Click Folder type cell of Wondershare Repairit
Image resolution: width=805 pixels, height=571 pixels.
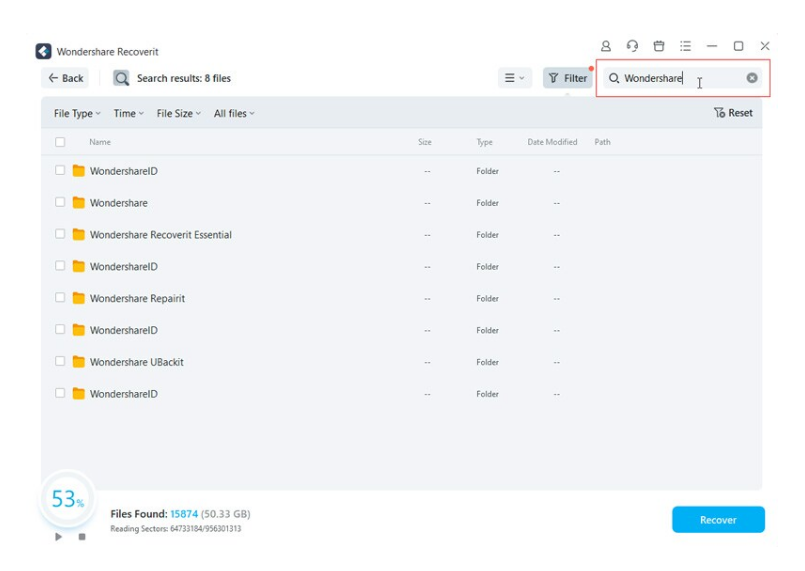pos(487,298)
